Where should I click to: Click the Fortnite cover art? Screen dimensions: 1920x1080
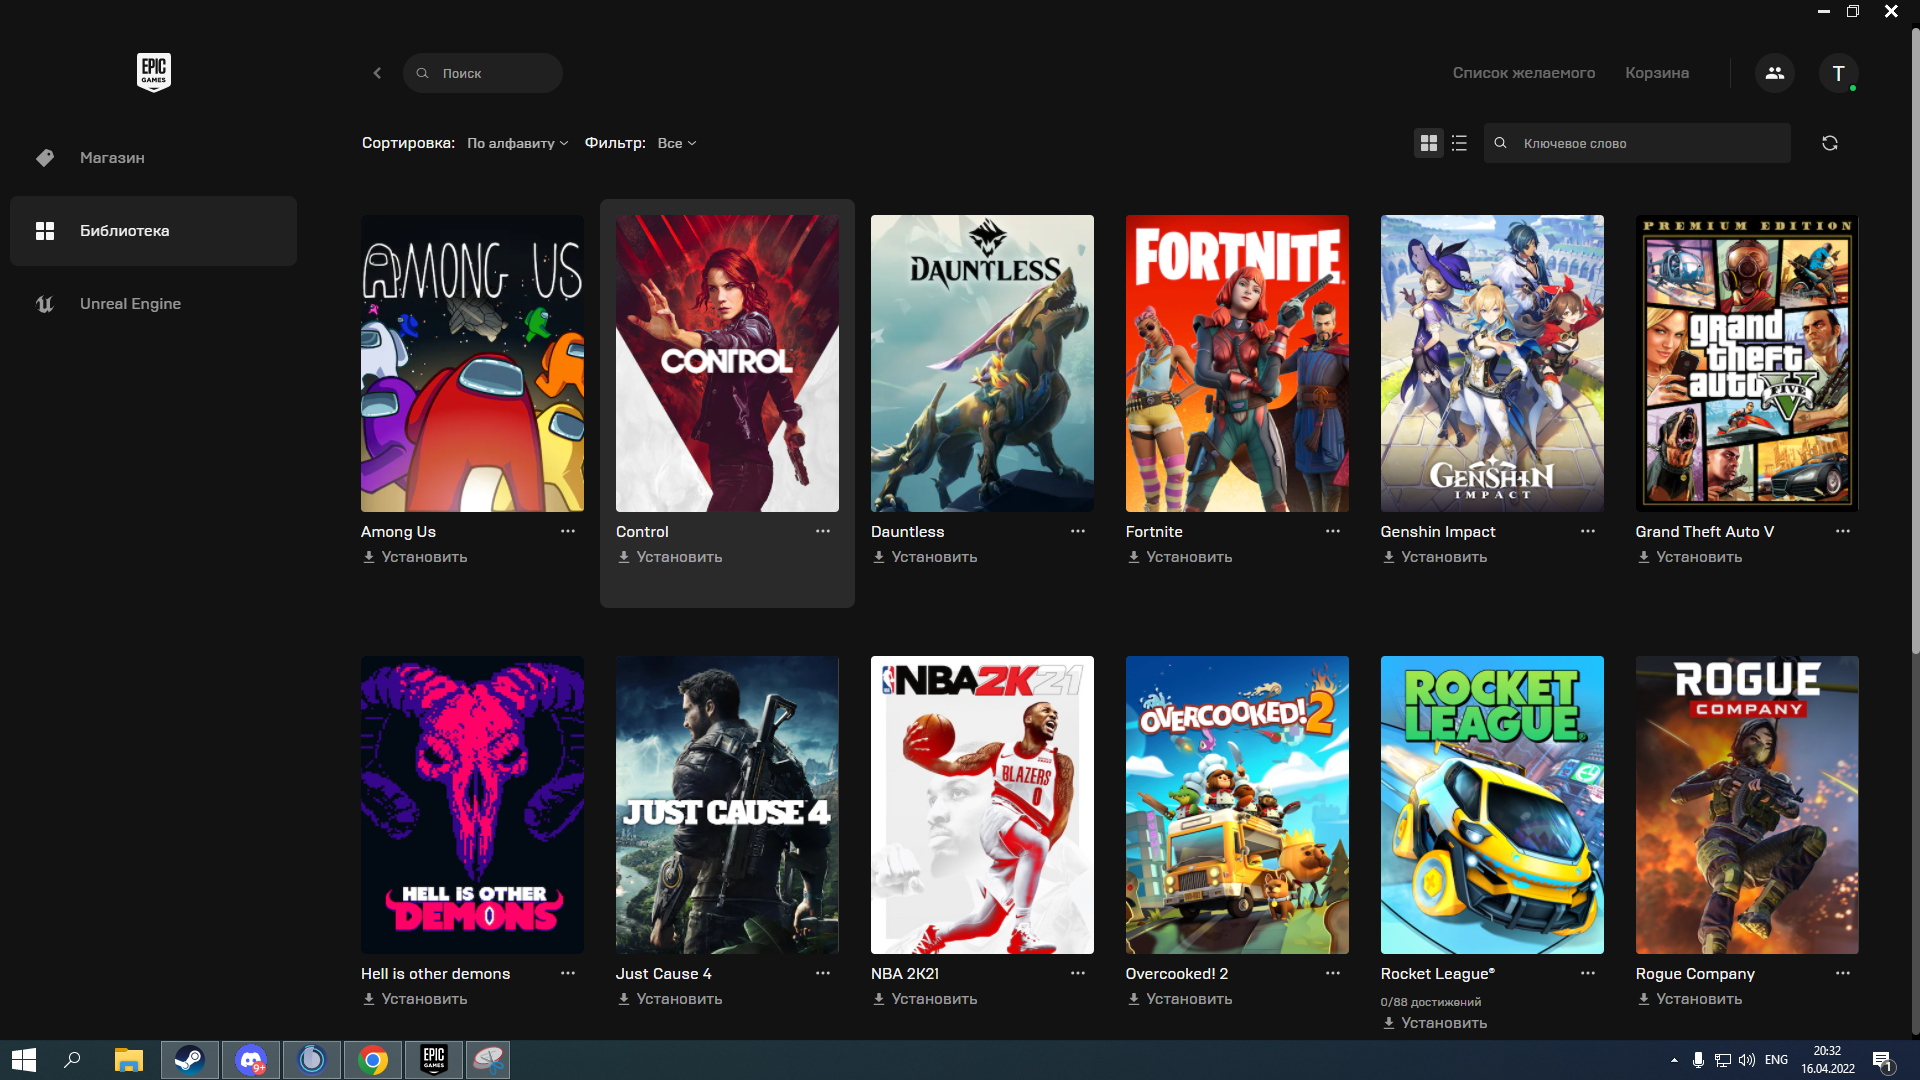(x=1237, y=363)
